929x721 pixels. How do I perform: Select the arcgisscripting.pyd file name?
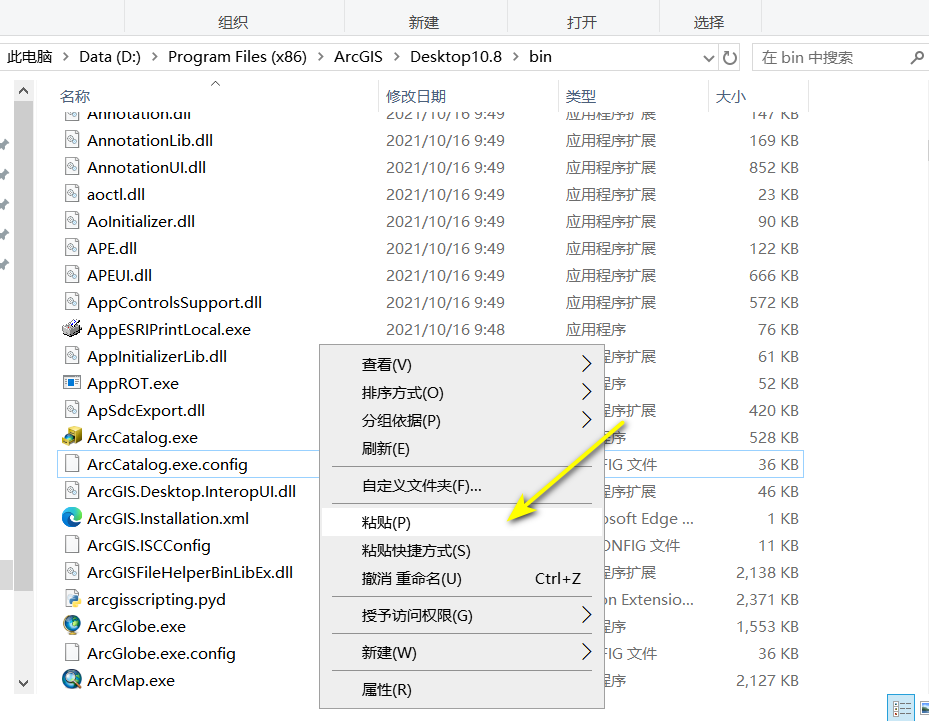pos(156,600)
